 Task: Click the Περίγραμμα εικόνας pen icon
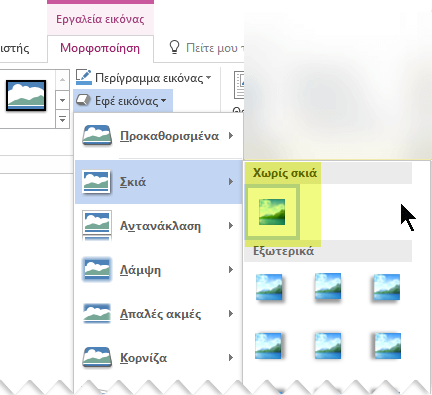point(83,77)
